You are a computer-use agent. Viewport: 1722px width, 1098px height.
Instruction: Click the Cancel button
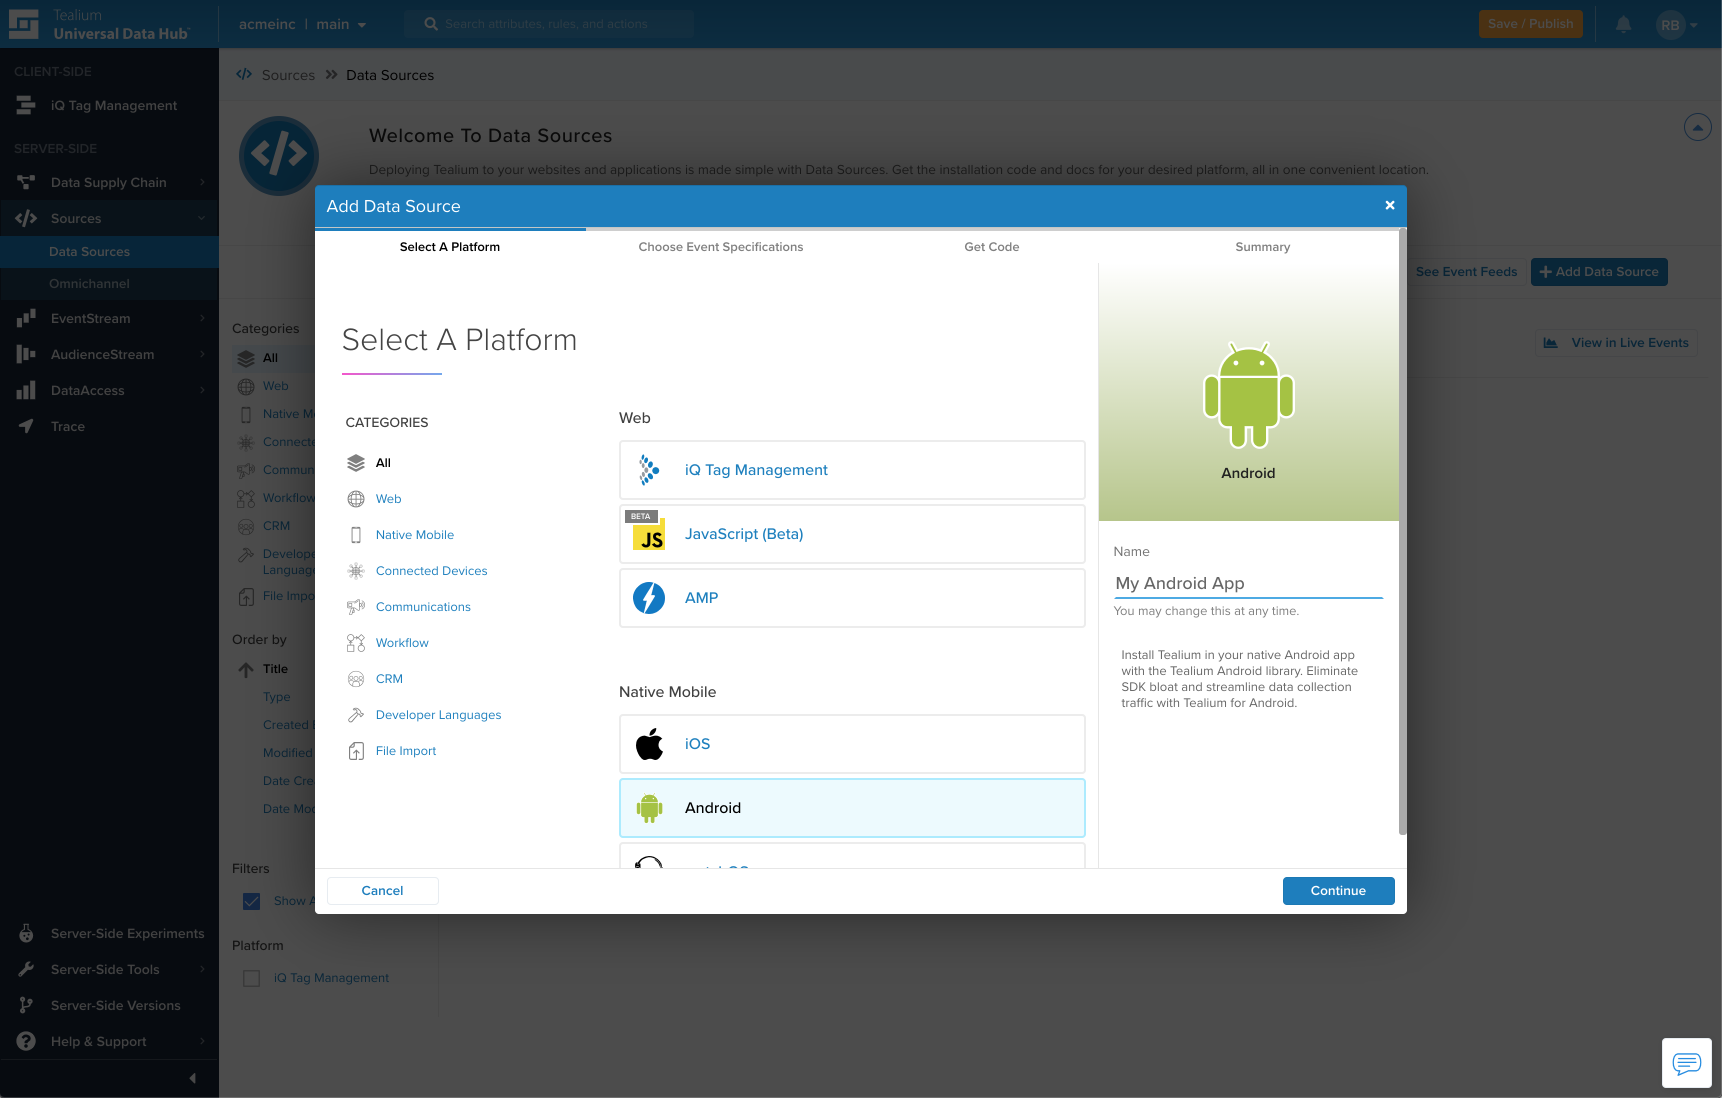coord(382,891)
